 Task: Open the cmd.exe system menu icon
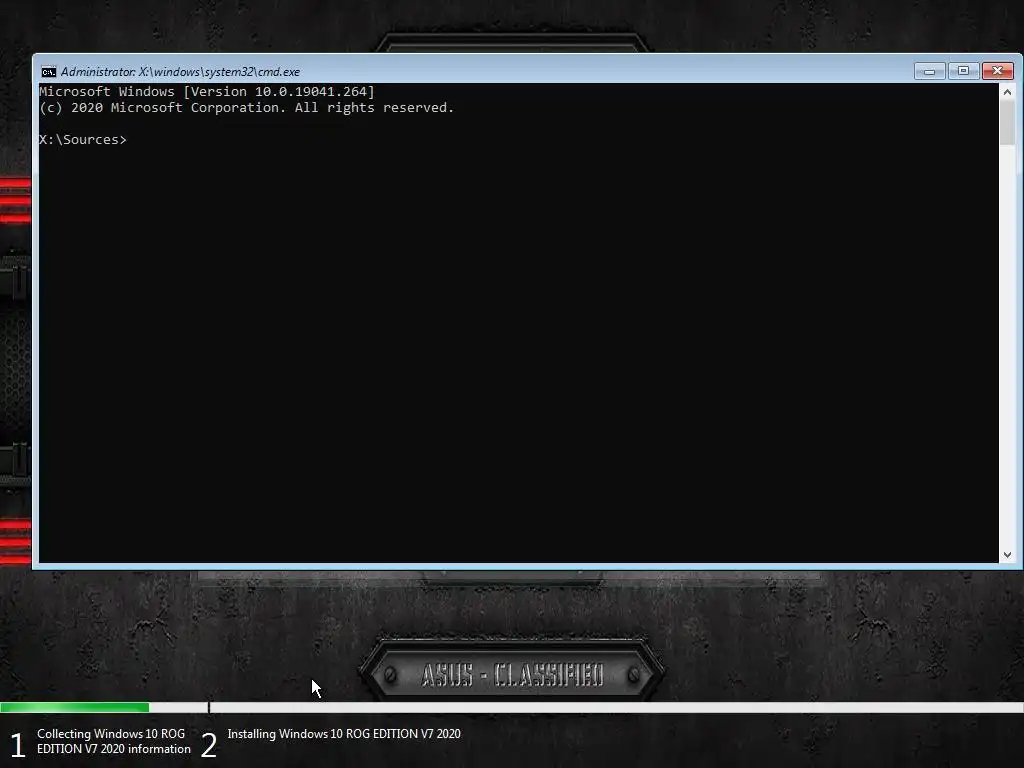point(49,72)
